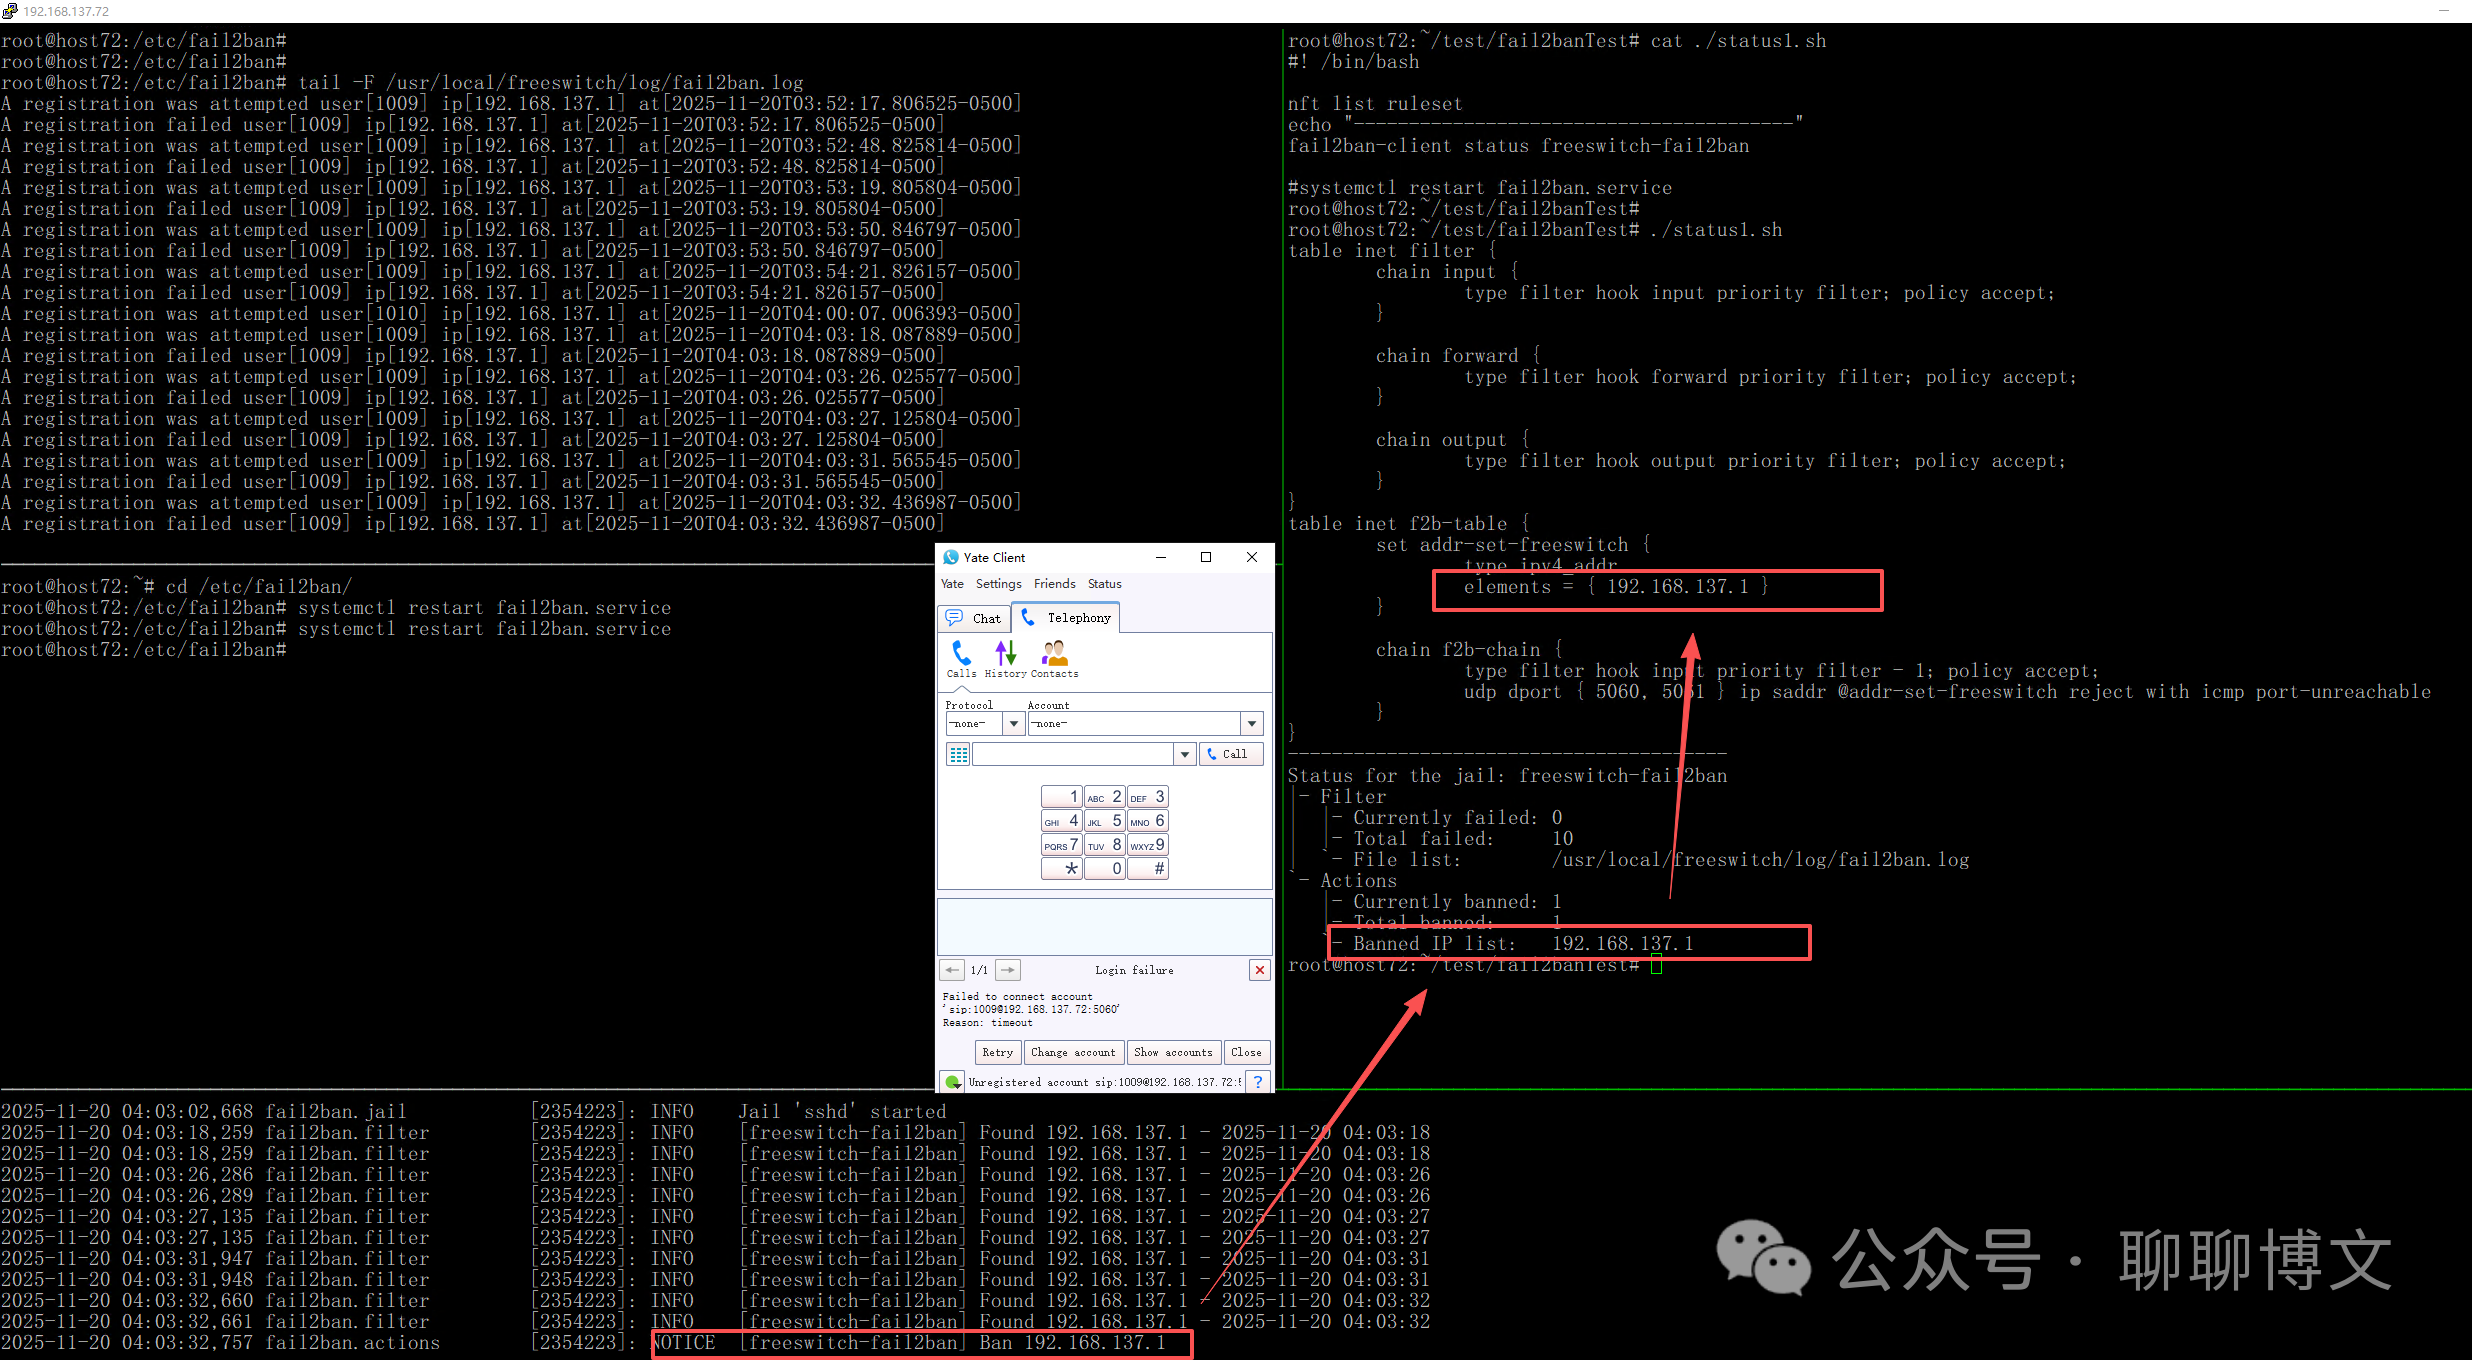Click the Change account button
The height and width of the screenshot is (1360, 2472).
click(1072, 1052)
